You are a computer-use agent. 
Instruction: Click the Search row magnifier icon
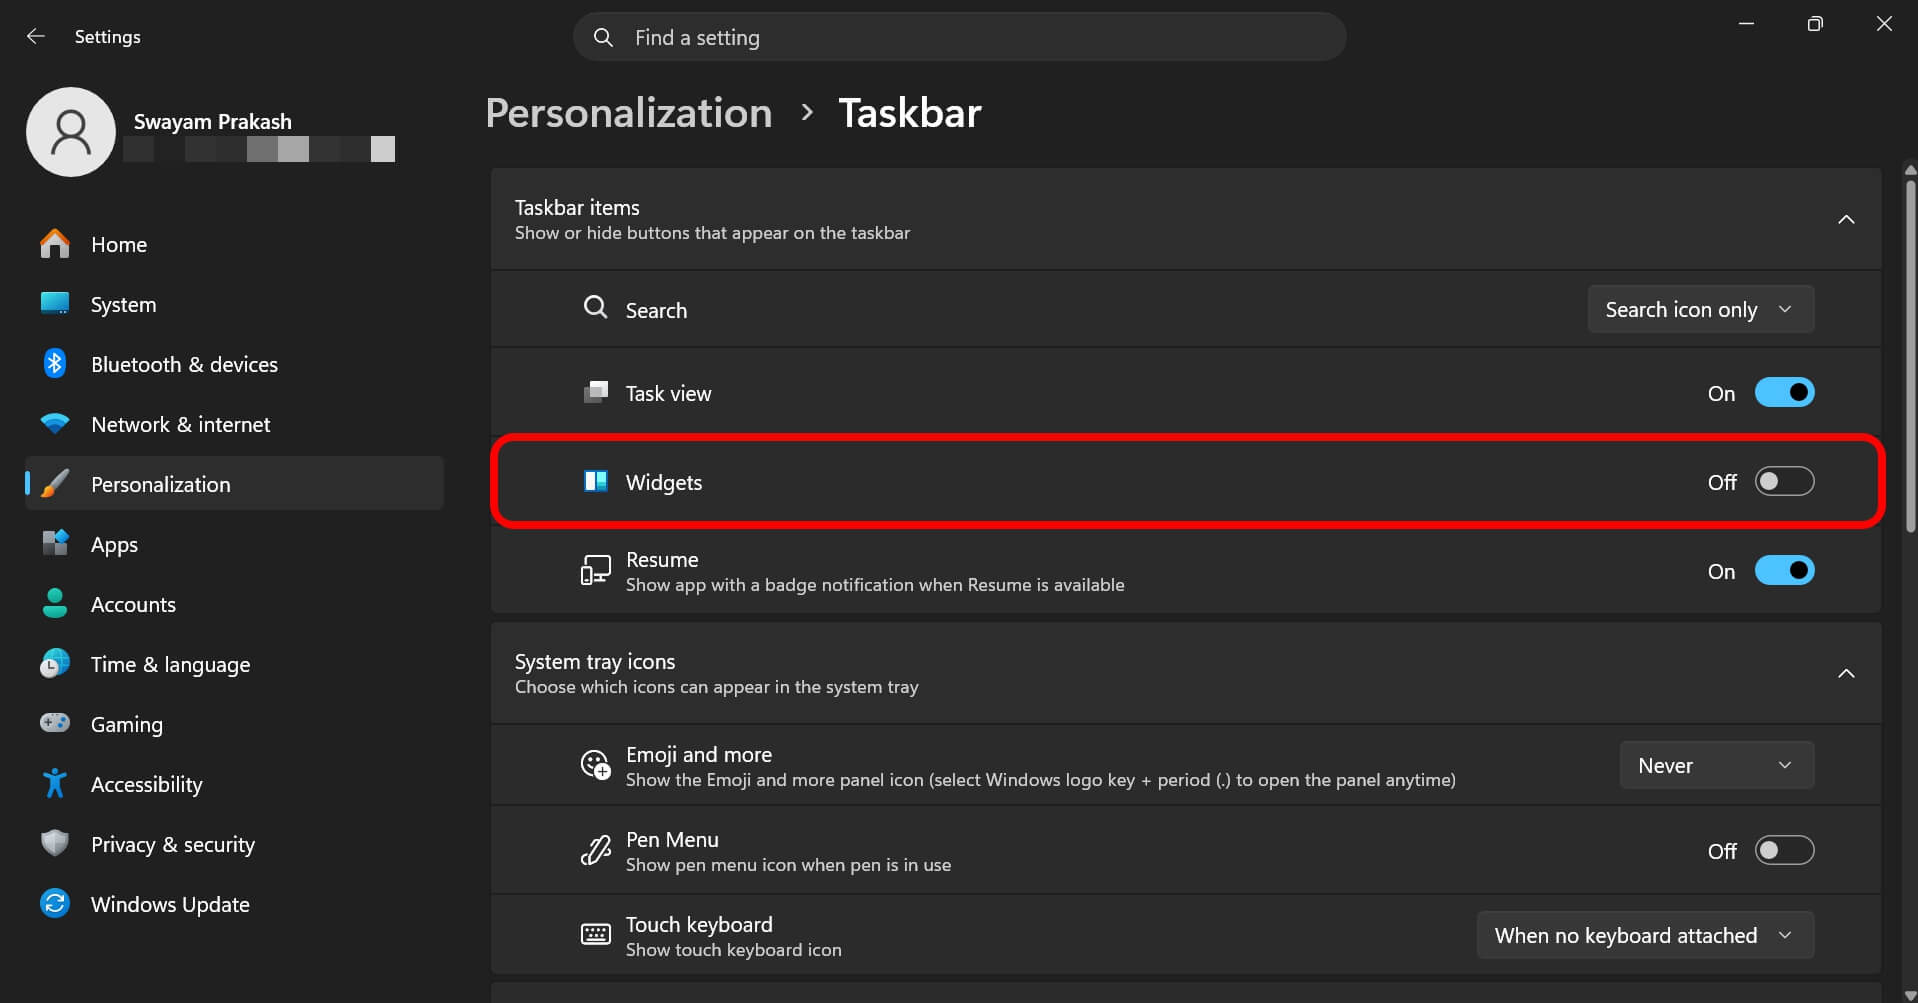(596, 308)
